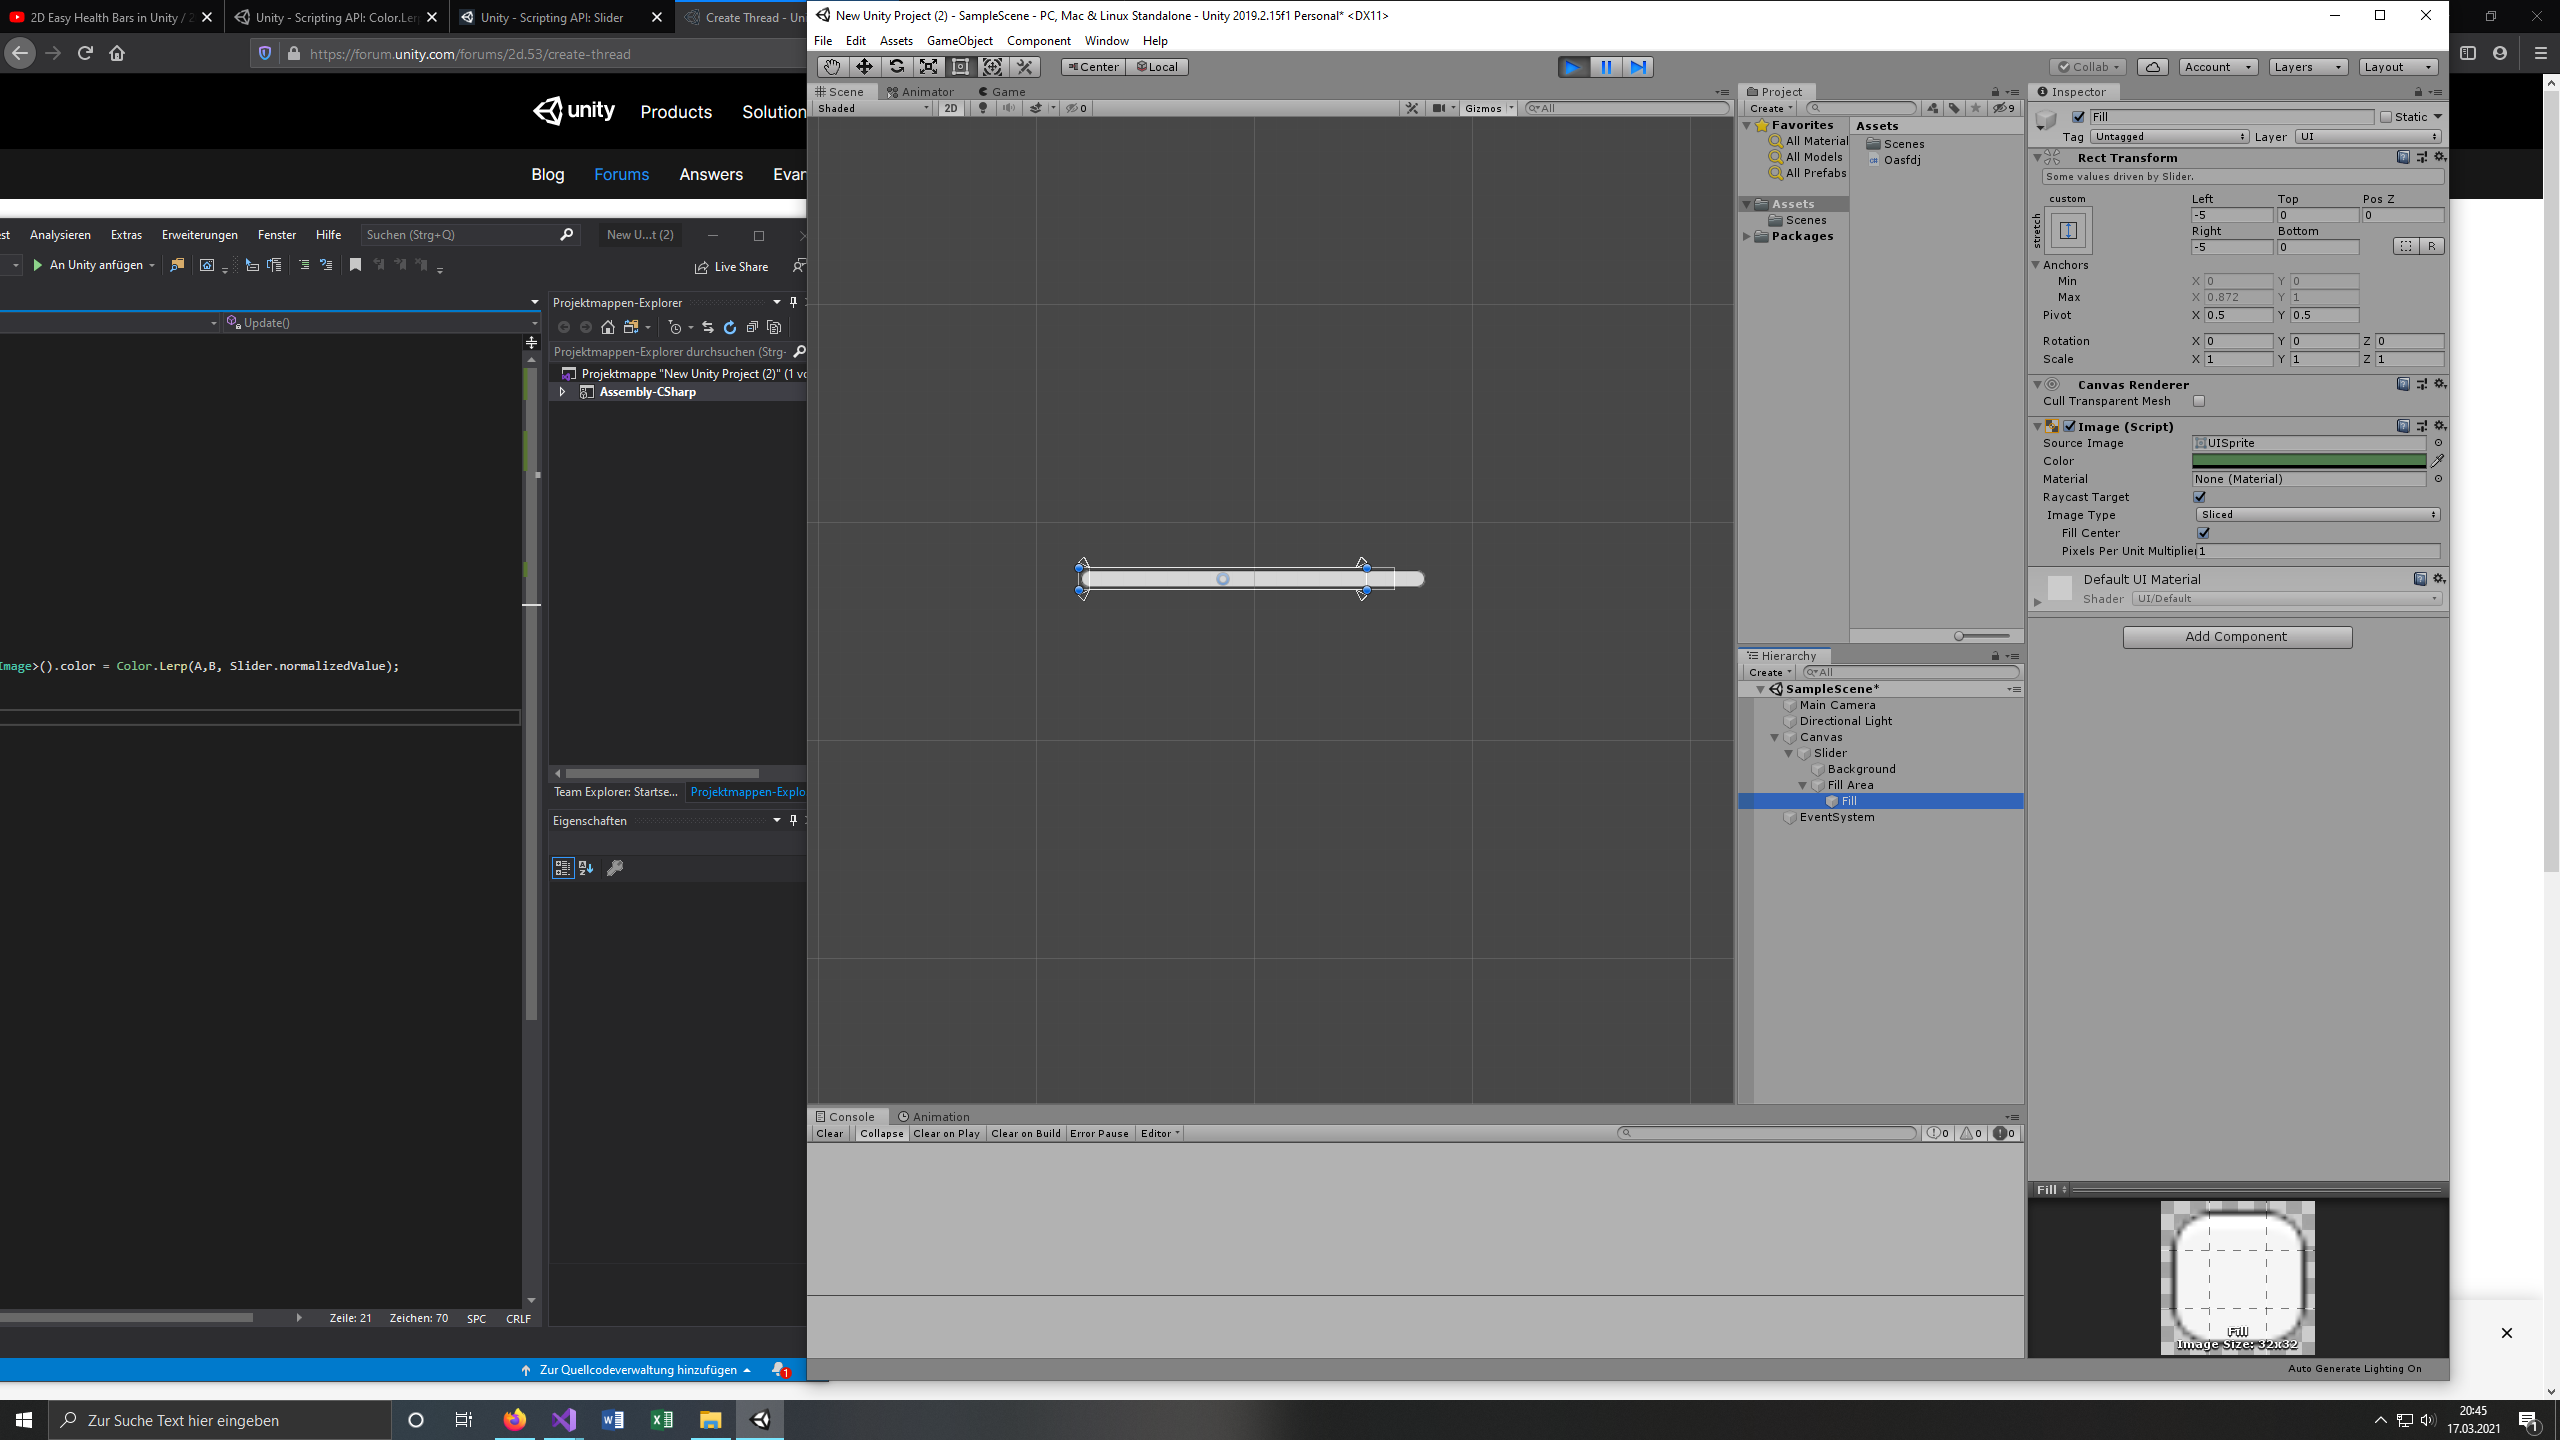Select Background in the Hierarchy
The height and width of the screenshot is (1440, 2560).
1861,769
